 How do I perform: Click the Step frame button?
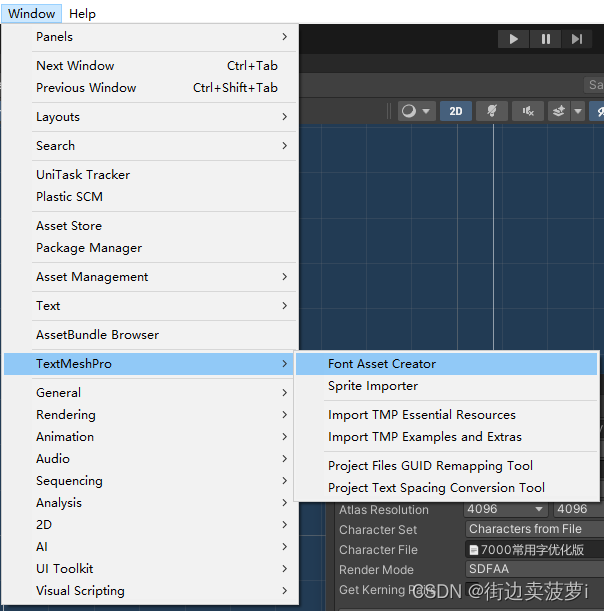(x=577, y=39)
